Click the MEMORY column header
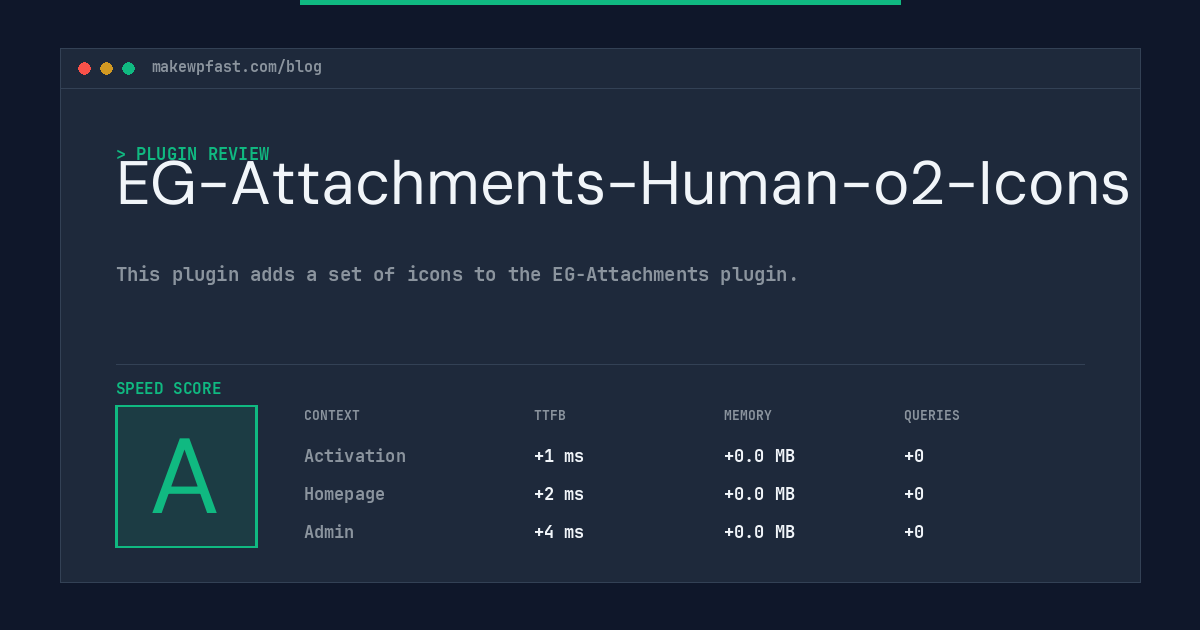 pos(748,416)
